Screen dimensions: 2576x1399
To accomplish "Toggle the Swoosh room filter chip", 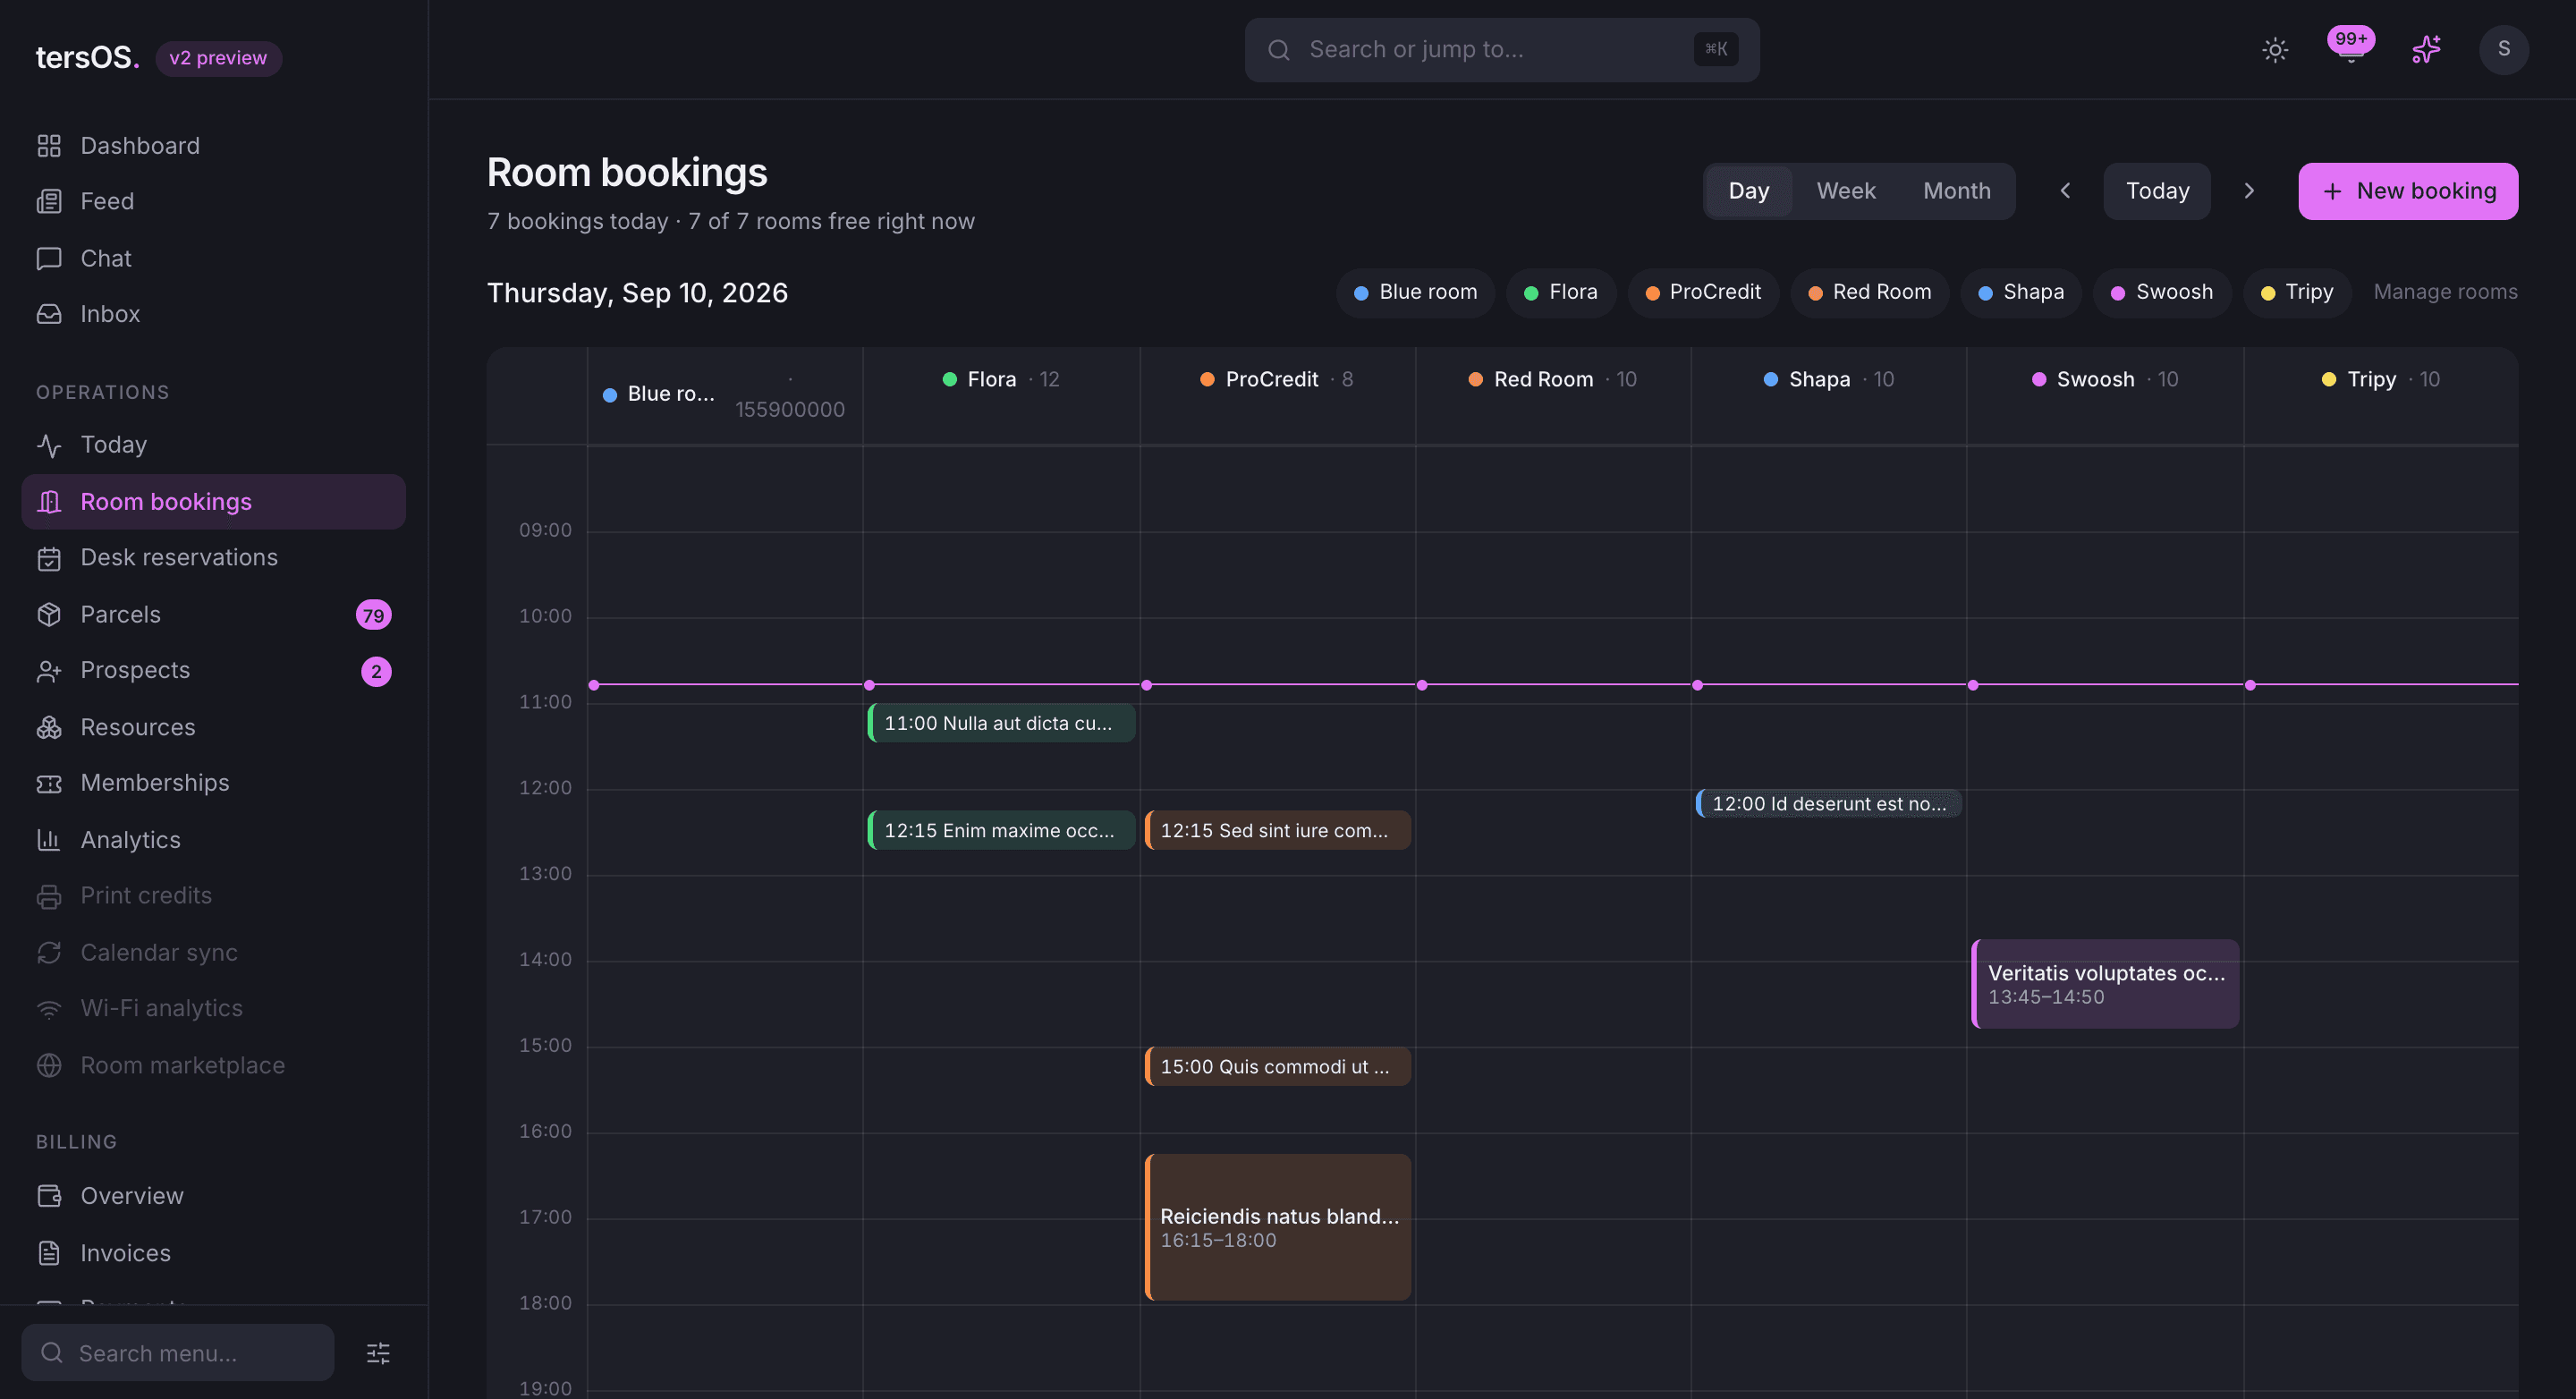I will tap(2162, 293).
